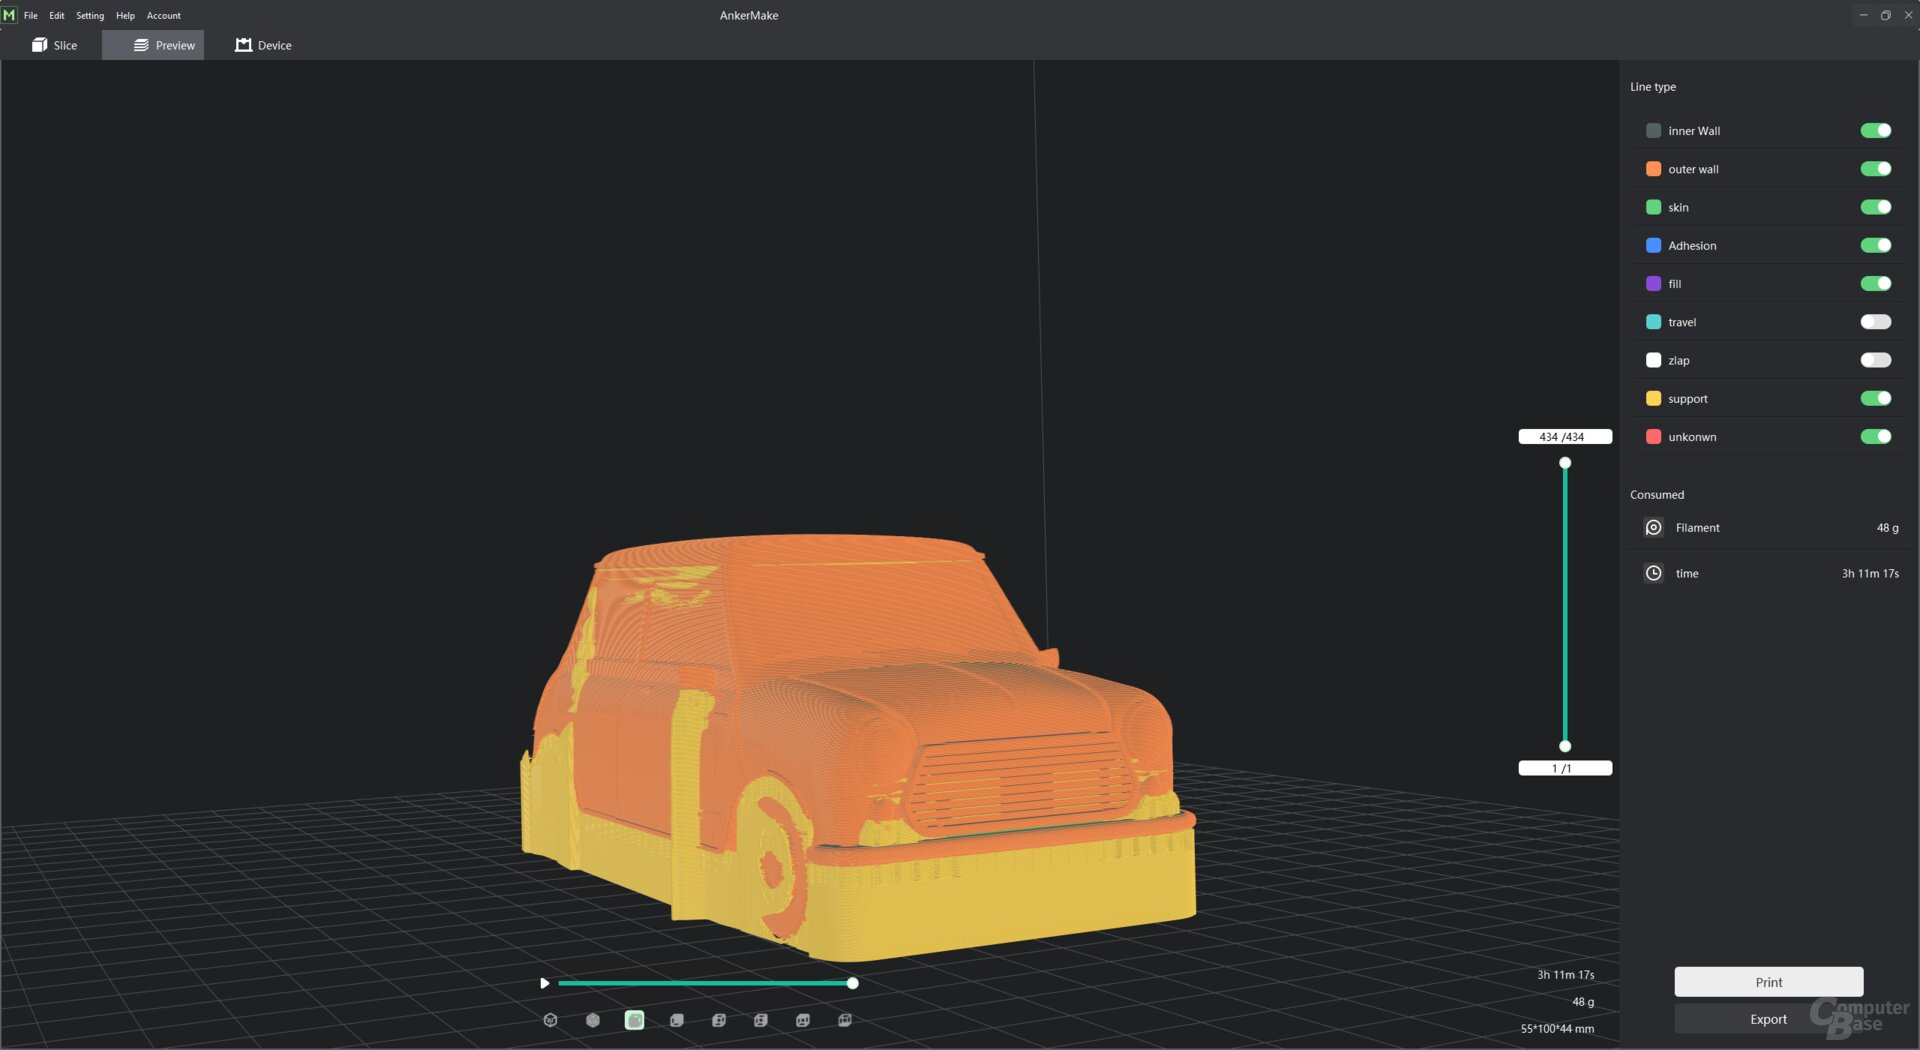The width and height of the screenshot is (1920, 1050).
Task: Disable the inner Wall line type
Action: tap(1875, 131)
